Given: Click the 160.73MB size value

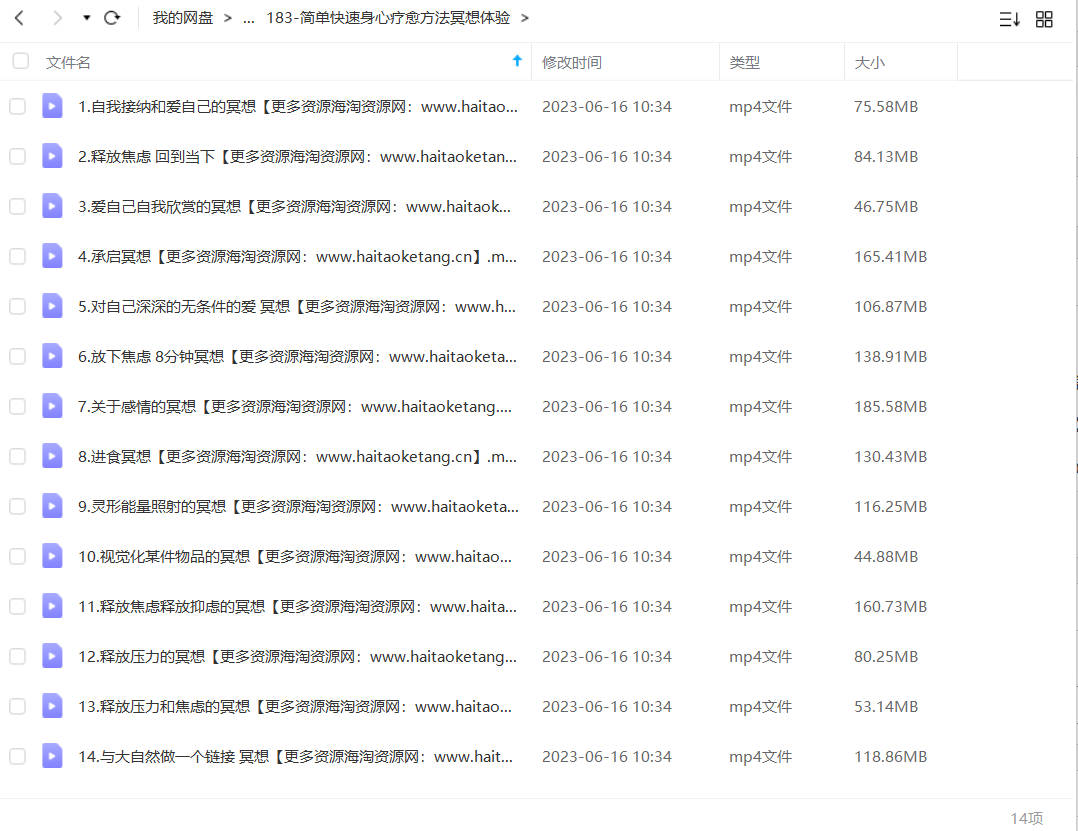Looking at the screenshot, I should click(x=890, y=607).
